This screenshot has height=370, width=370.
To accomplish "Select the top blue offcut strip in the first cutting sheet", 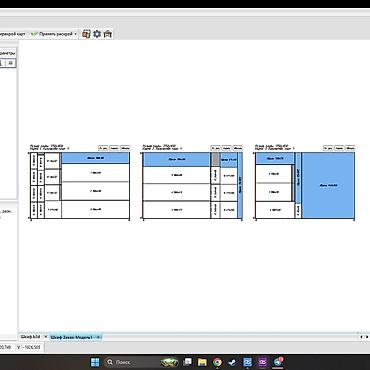I will 95,158.
